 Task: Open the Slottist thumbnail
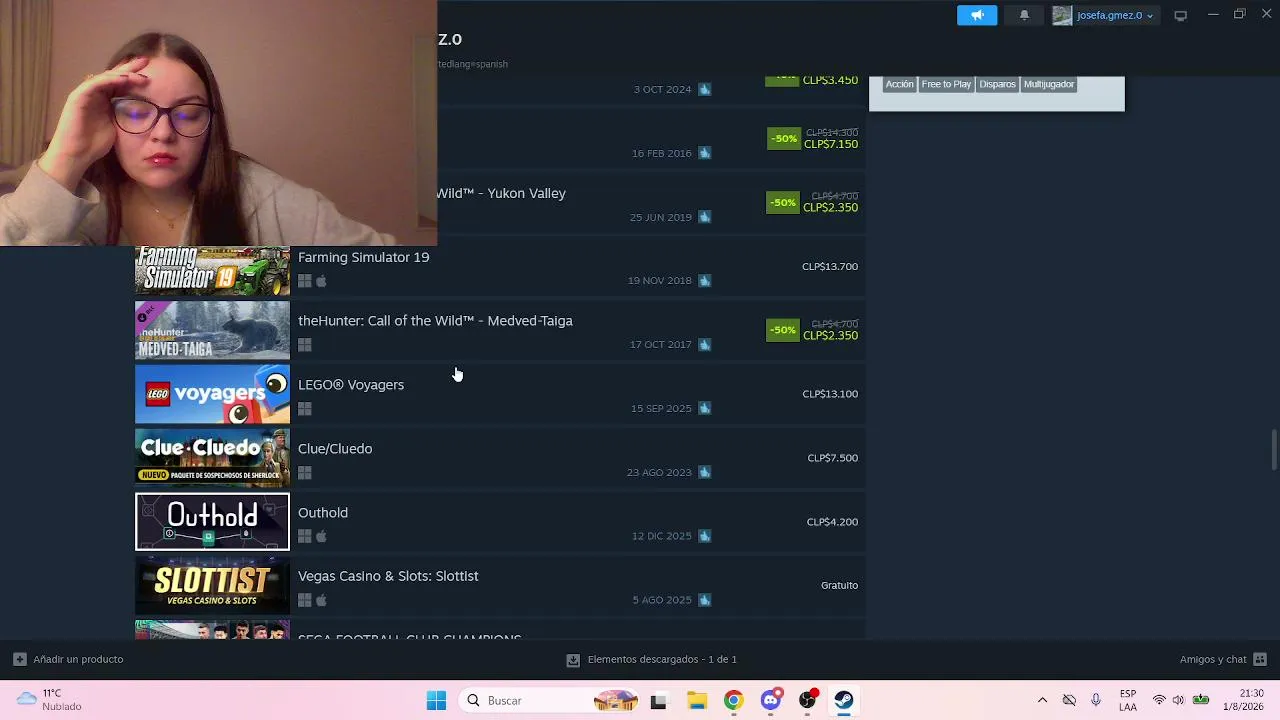pos(212,586)
